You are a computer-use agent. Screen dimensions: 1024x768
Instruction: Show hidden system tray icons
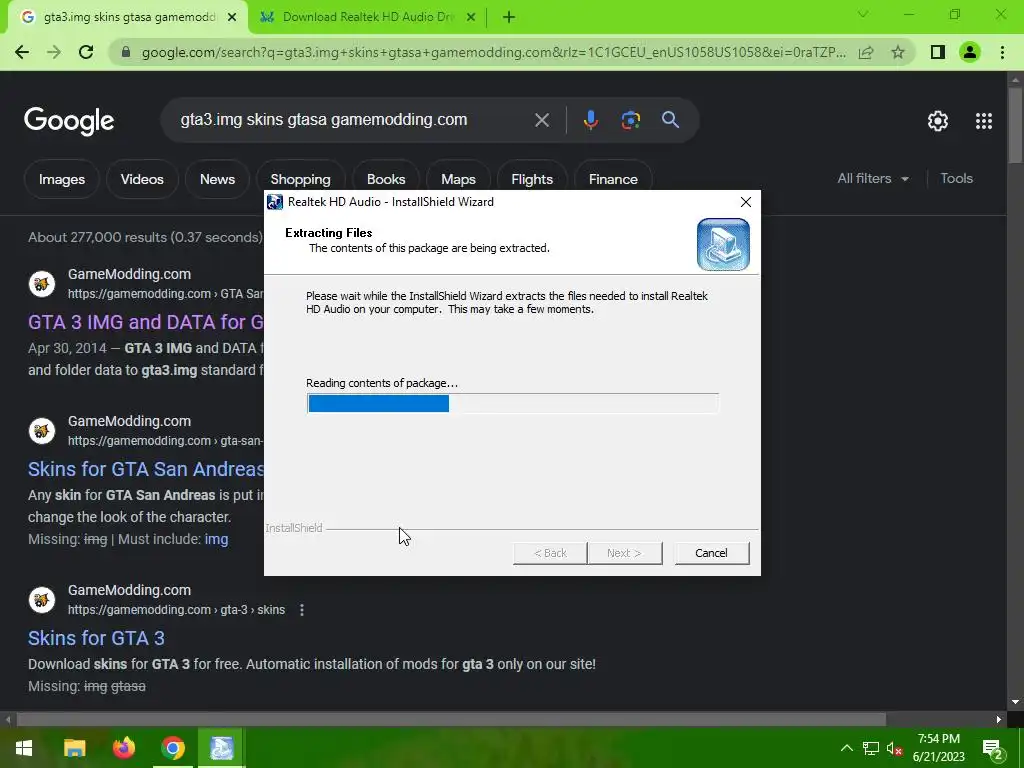[846, 748]
